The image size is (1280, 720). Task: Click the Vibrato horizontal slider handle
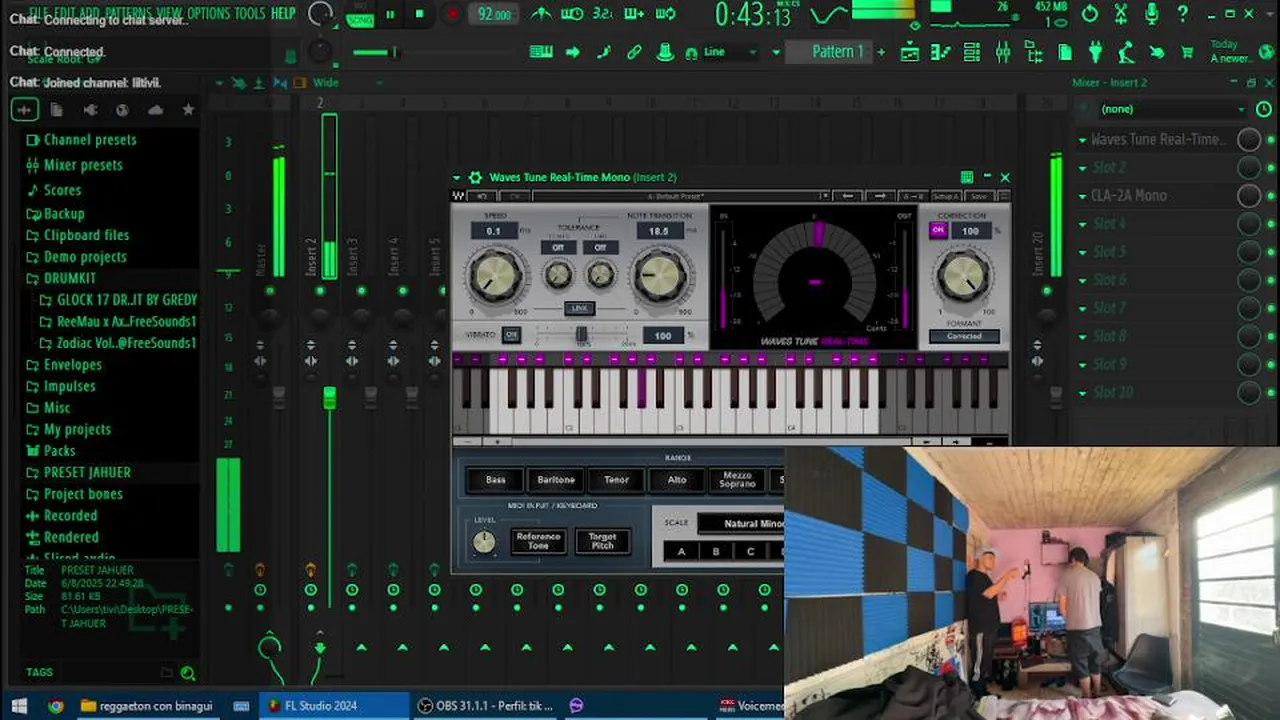pyautogui.click(x=581, y=334)
